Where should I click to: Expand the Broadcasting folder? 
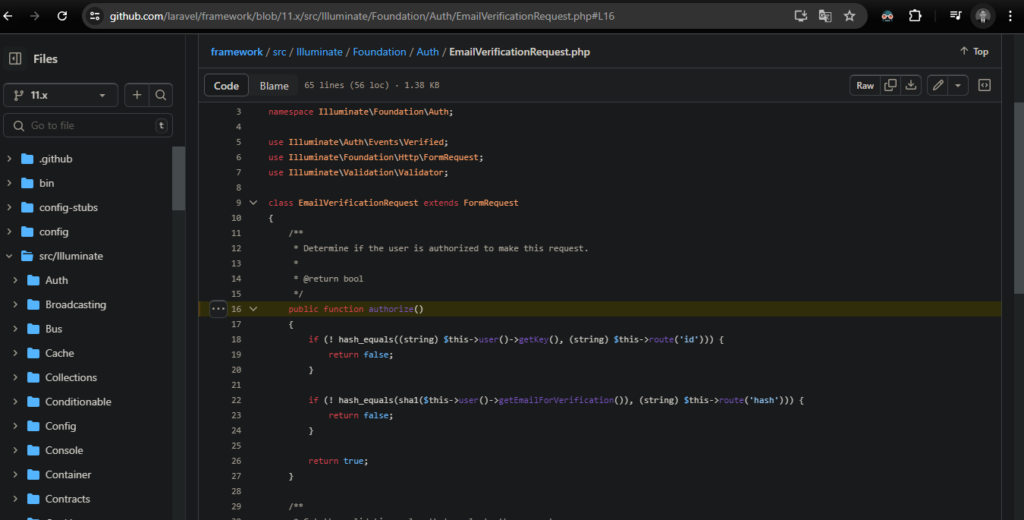pos(16,304)
